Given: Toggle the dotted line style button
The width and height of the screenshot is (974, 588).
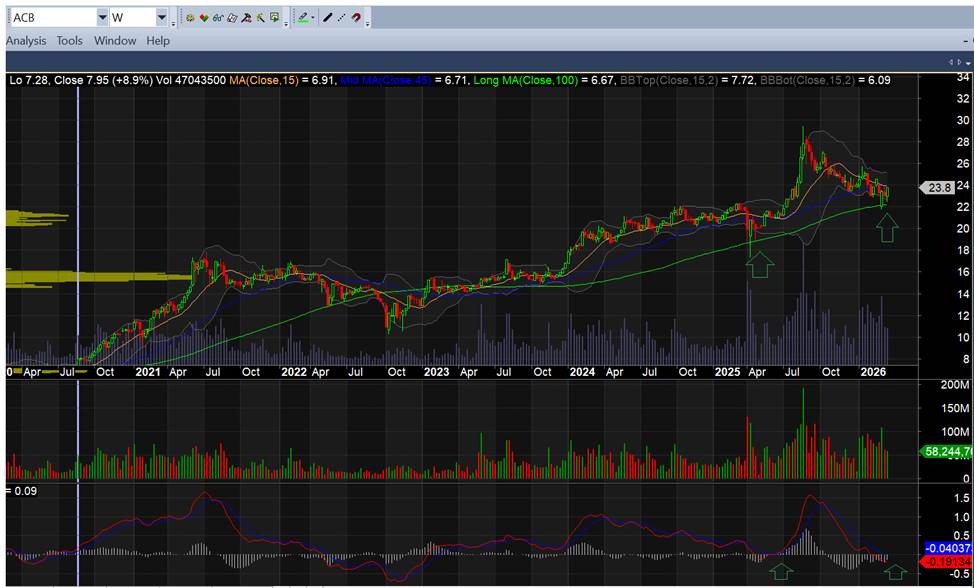Looking at the screenshot, I should pyautogui.click(x=341, y=18).
